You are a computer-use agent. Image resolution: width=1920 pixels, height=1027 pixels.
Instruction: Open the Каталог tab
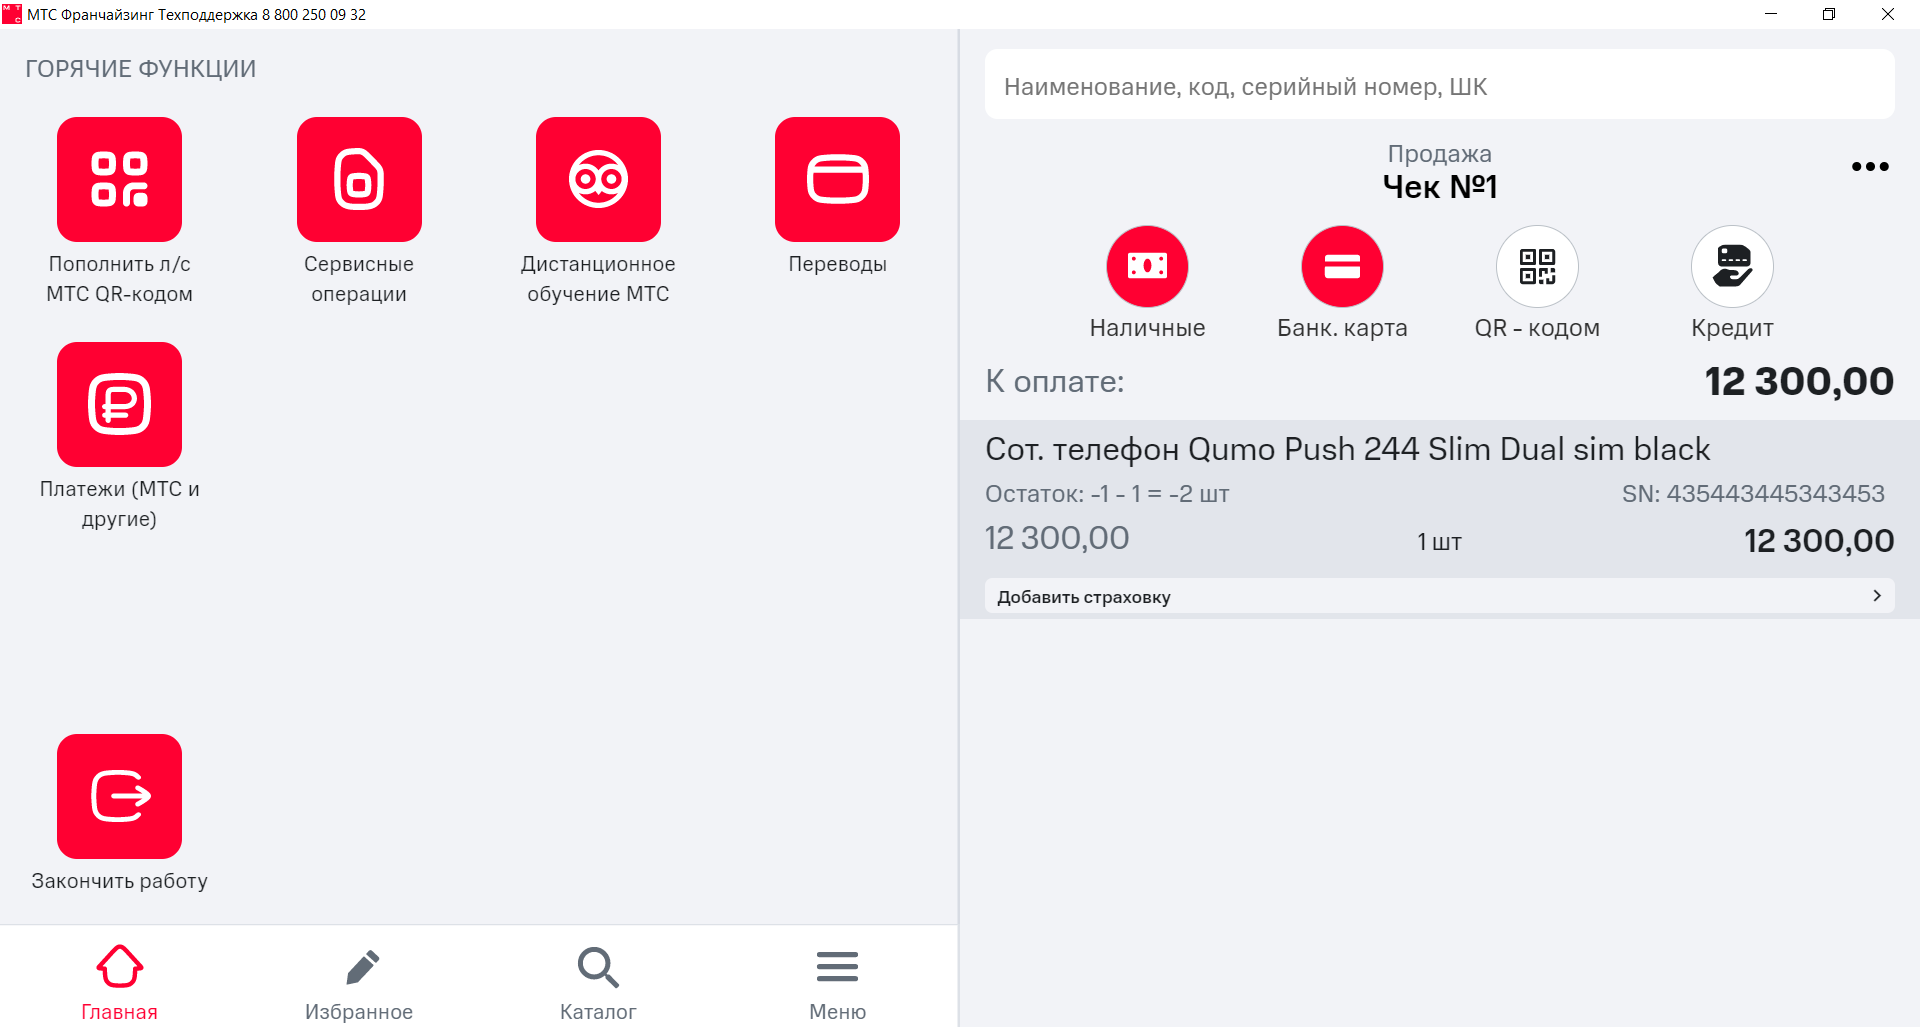click(598, 982)
